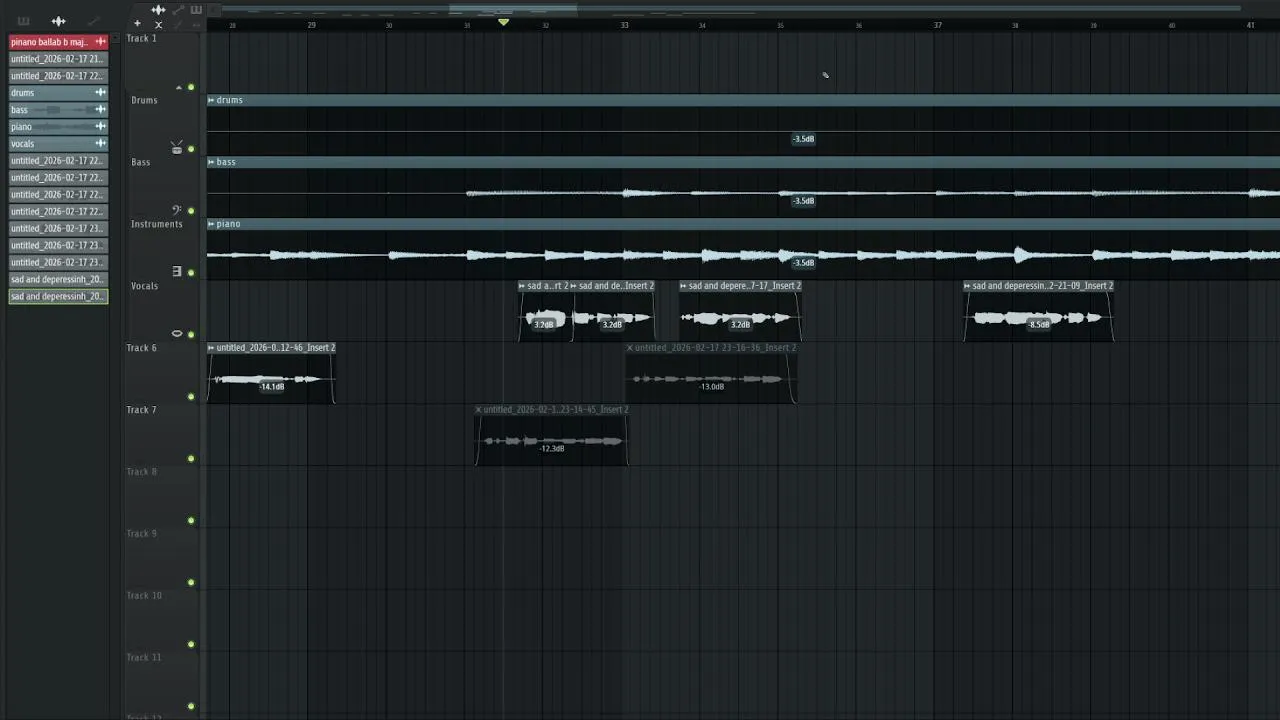
Task: Click bar 33 on the timeline ruler
Action: (624, 25)
